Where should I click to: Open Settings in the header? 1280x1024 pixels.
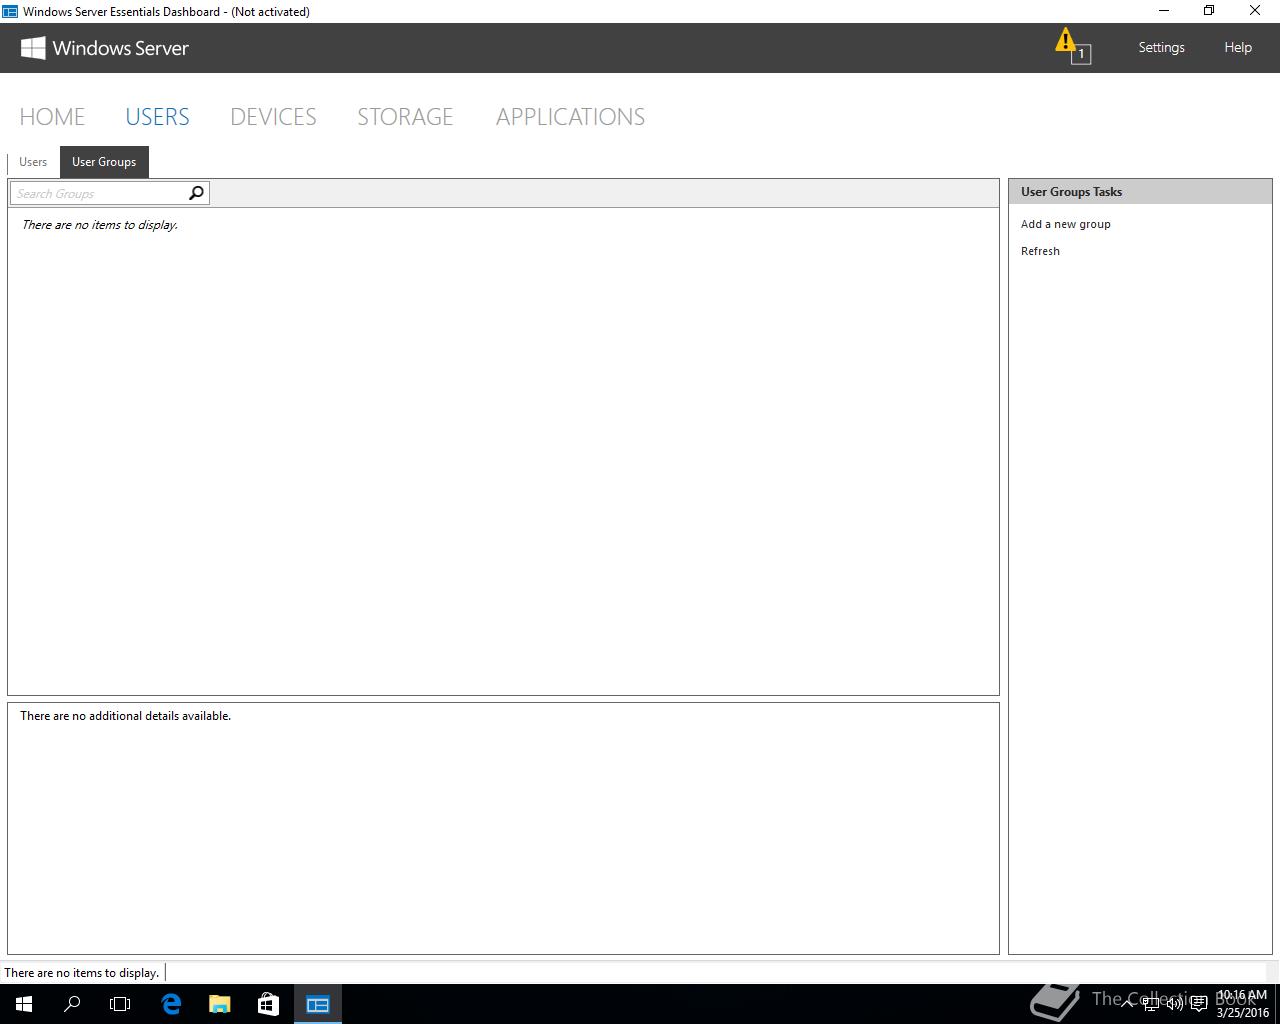click(x=1161, y=47)
